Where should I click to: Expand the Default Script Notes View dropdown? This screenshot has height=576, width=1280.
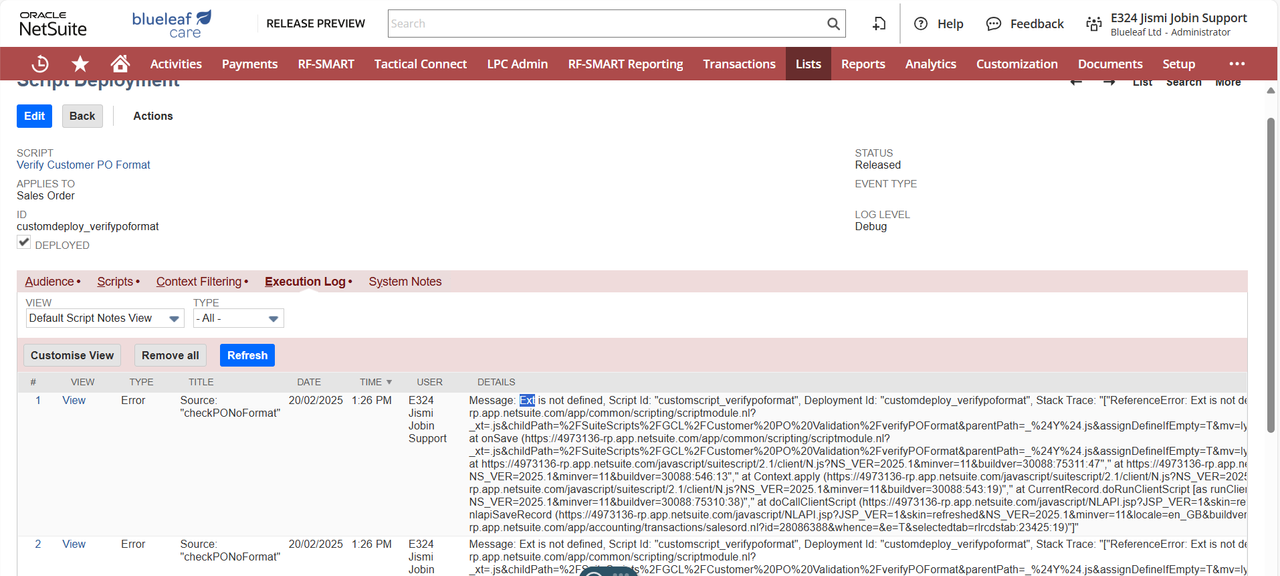click(105, 318)
